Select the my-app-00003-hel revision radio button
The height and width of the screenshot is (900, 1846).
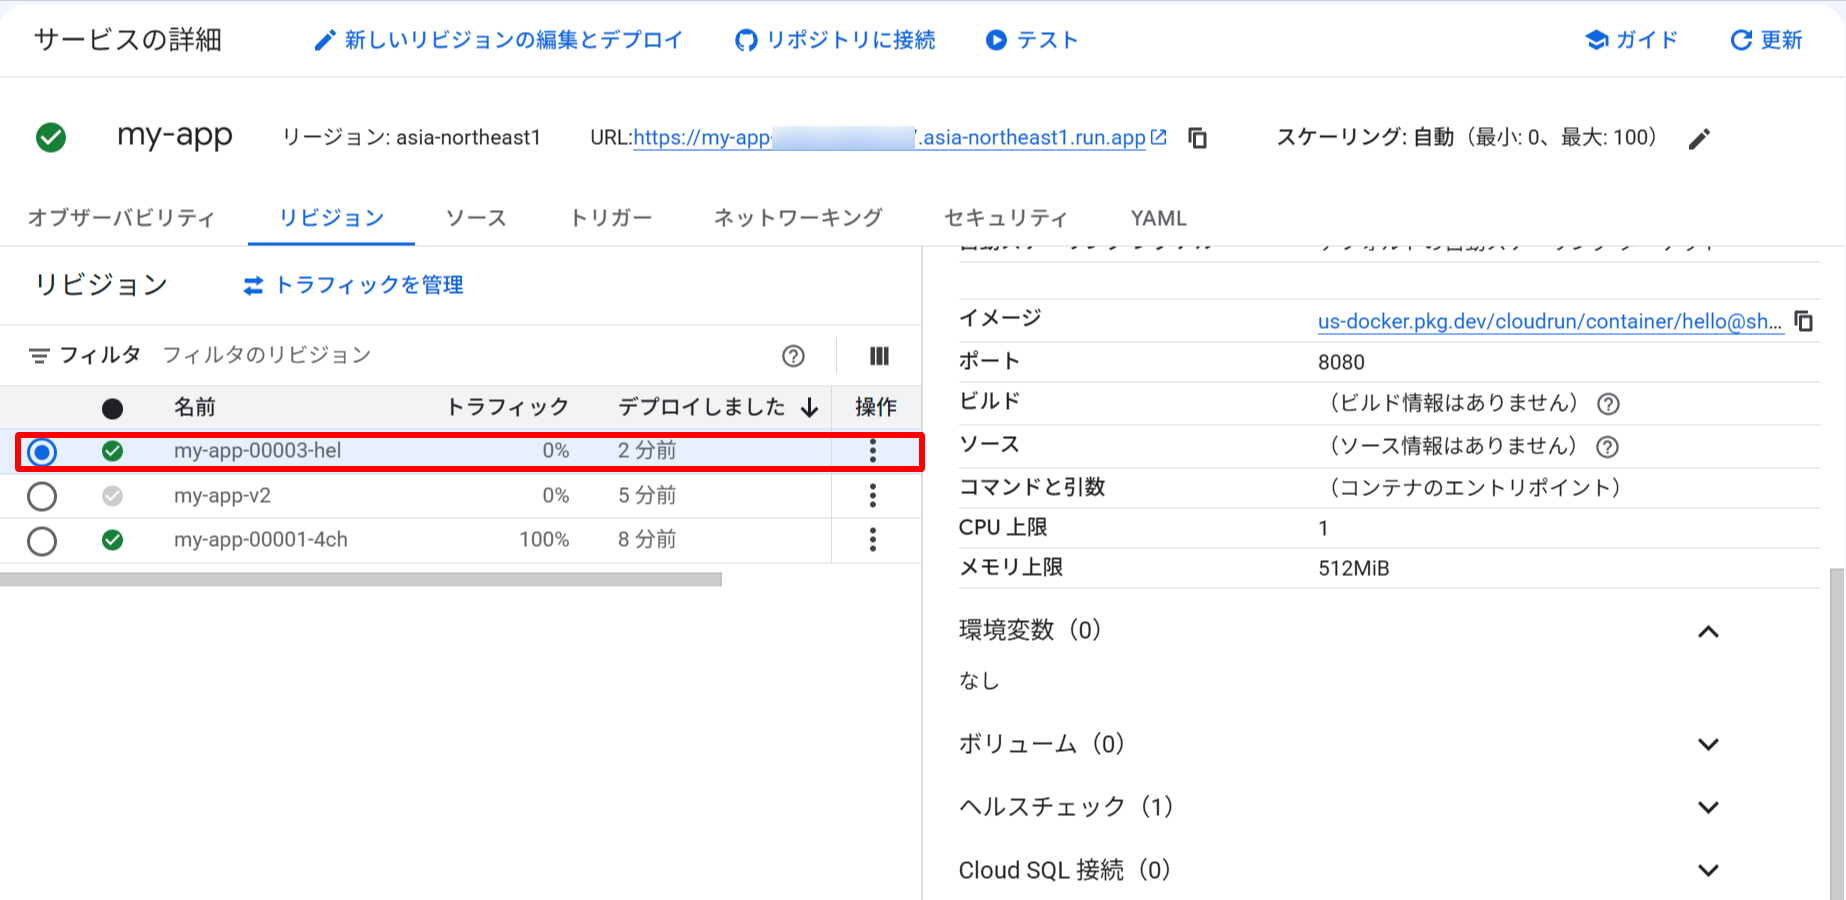[x=42, y=452]
